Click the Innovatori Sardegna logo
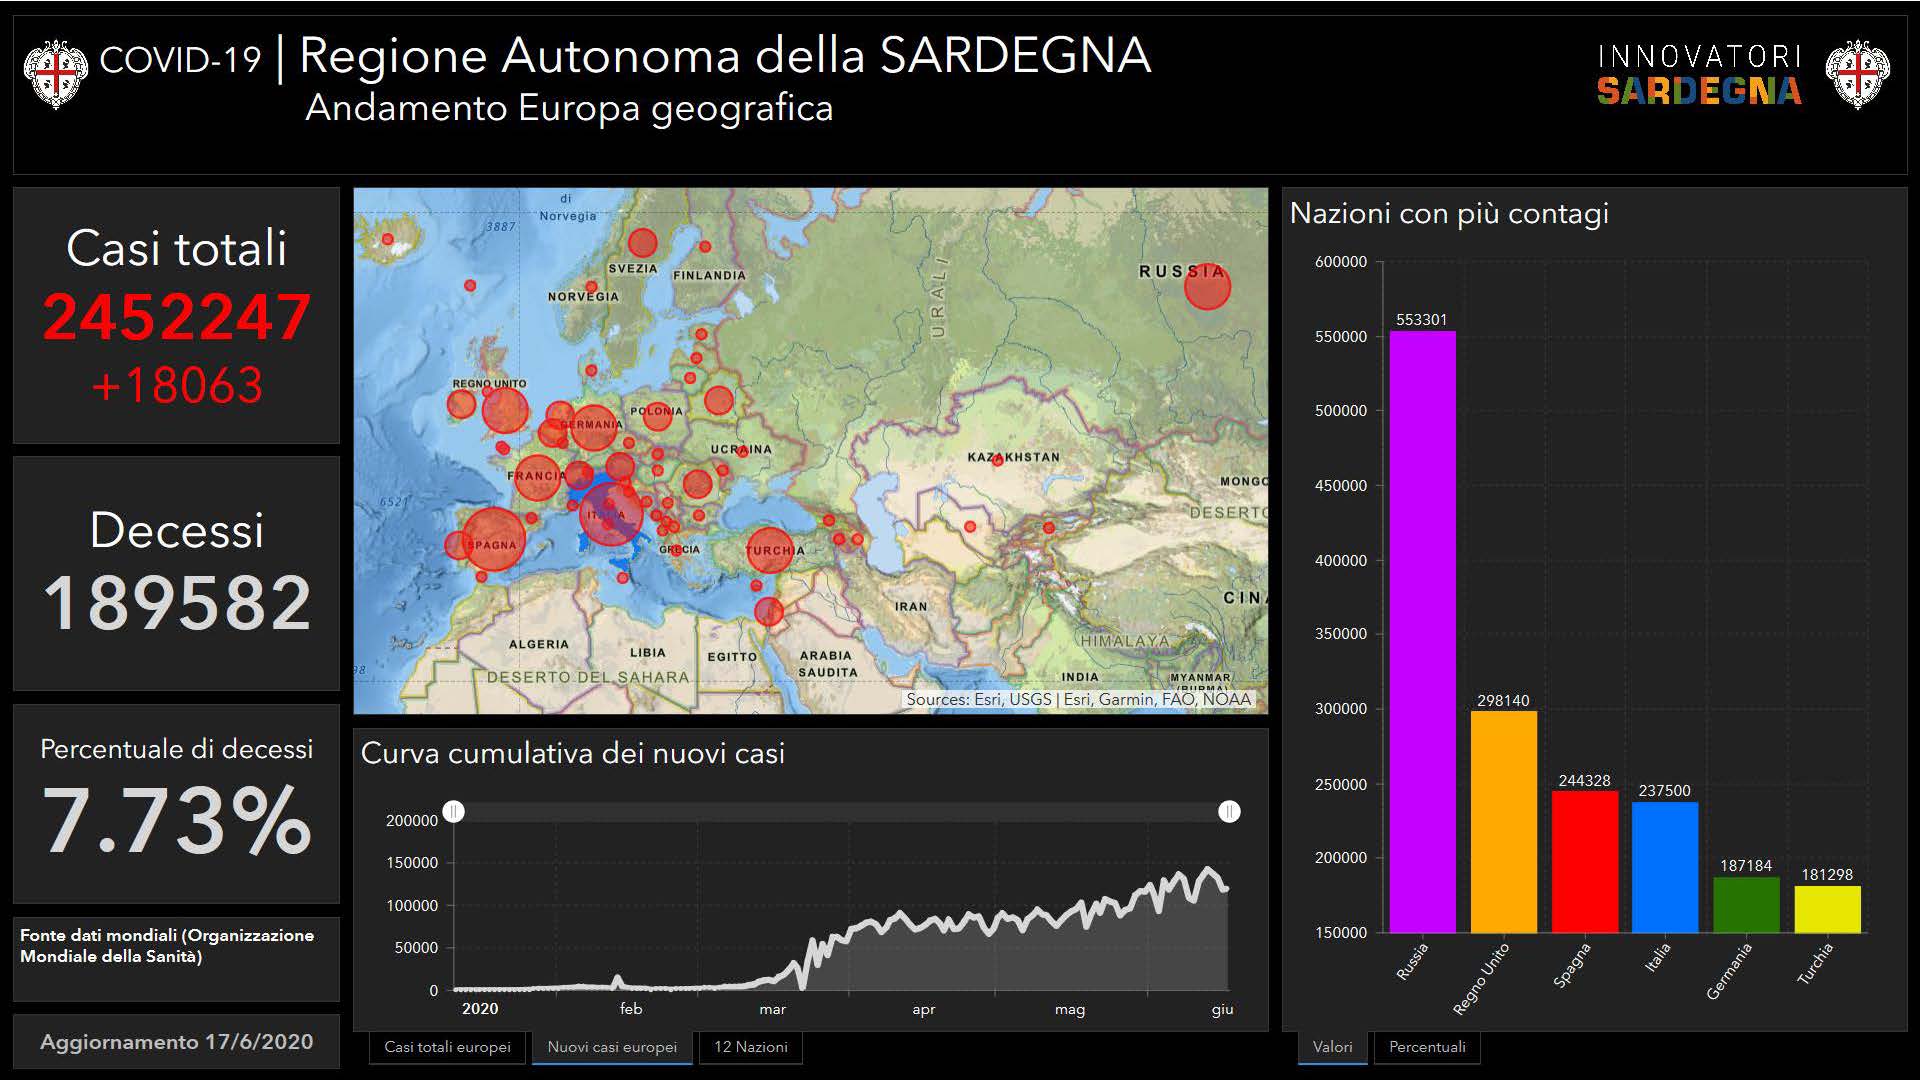 [1699, 74]
